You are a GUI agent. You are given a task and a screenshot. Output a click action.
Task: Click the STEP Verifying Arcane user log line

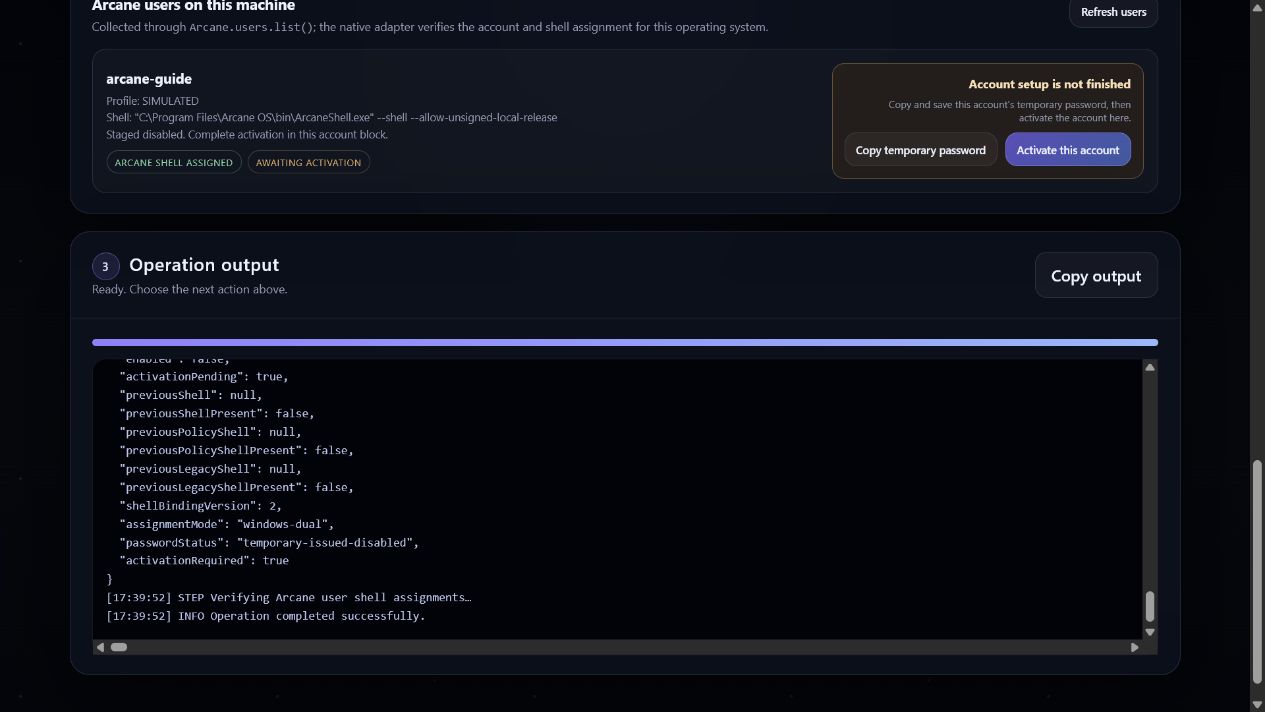pos(289,597)
